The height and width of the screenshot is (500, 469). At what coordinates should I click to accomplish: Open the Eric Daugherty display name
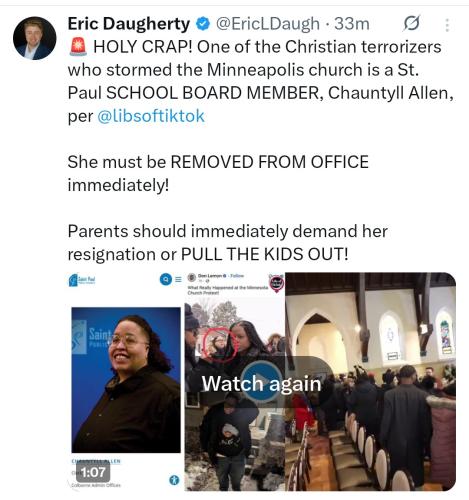tap(129, 24)
